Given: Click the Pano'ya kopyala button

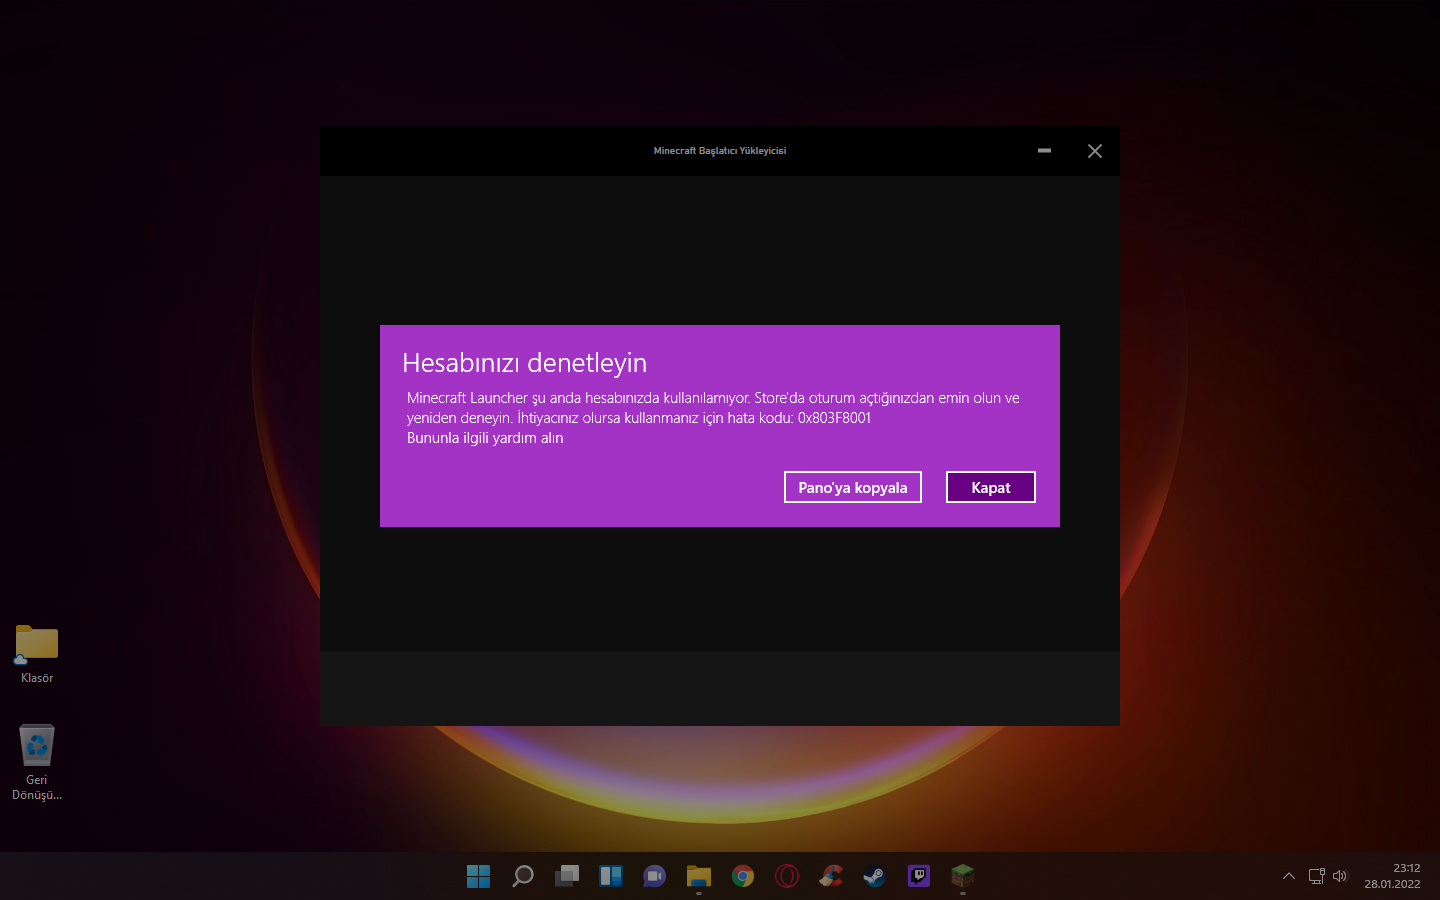Looking at the screenshot, I should coord(853,487).
